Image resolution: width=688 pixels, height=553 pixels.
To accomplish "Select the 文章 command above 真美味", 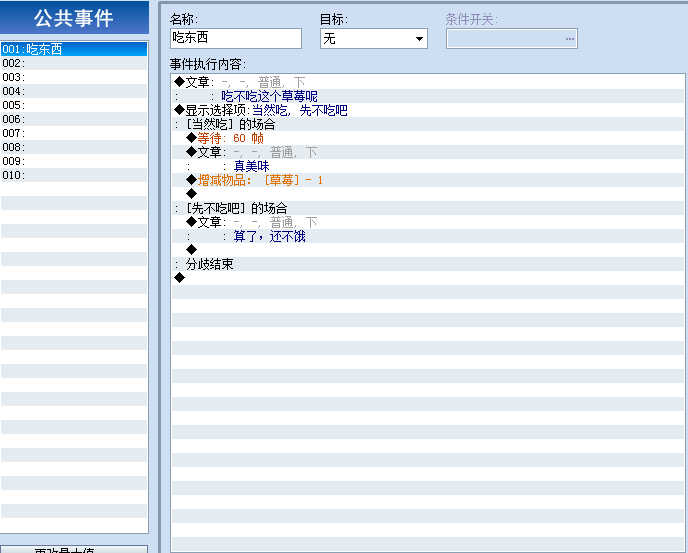I will coord(428,152).
